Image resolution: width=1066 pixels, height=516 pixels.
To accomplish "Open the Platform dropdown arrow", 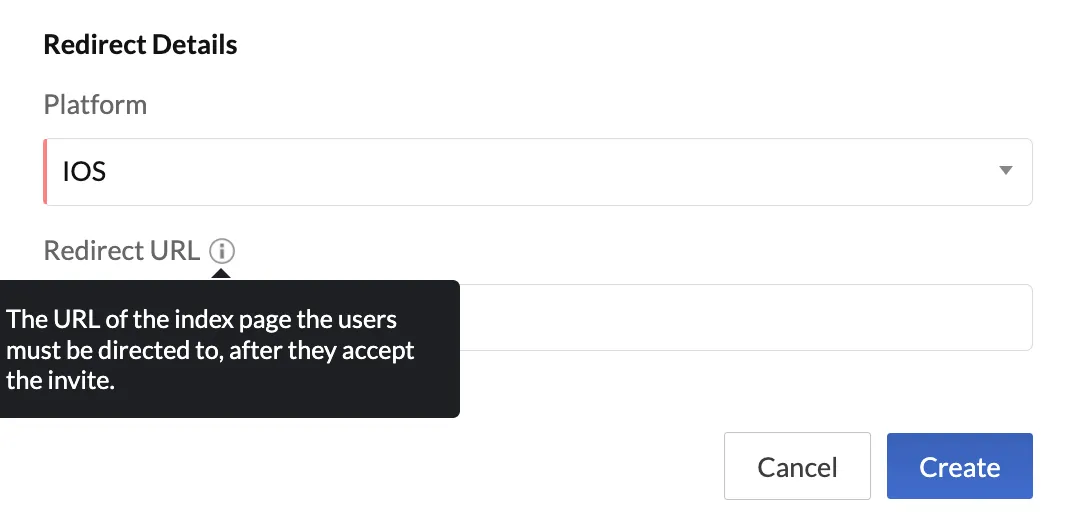I will pyautogui.click(x=1005, y=171).
